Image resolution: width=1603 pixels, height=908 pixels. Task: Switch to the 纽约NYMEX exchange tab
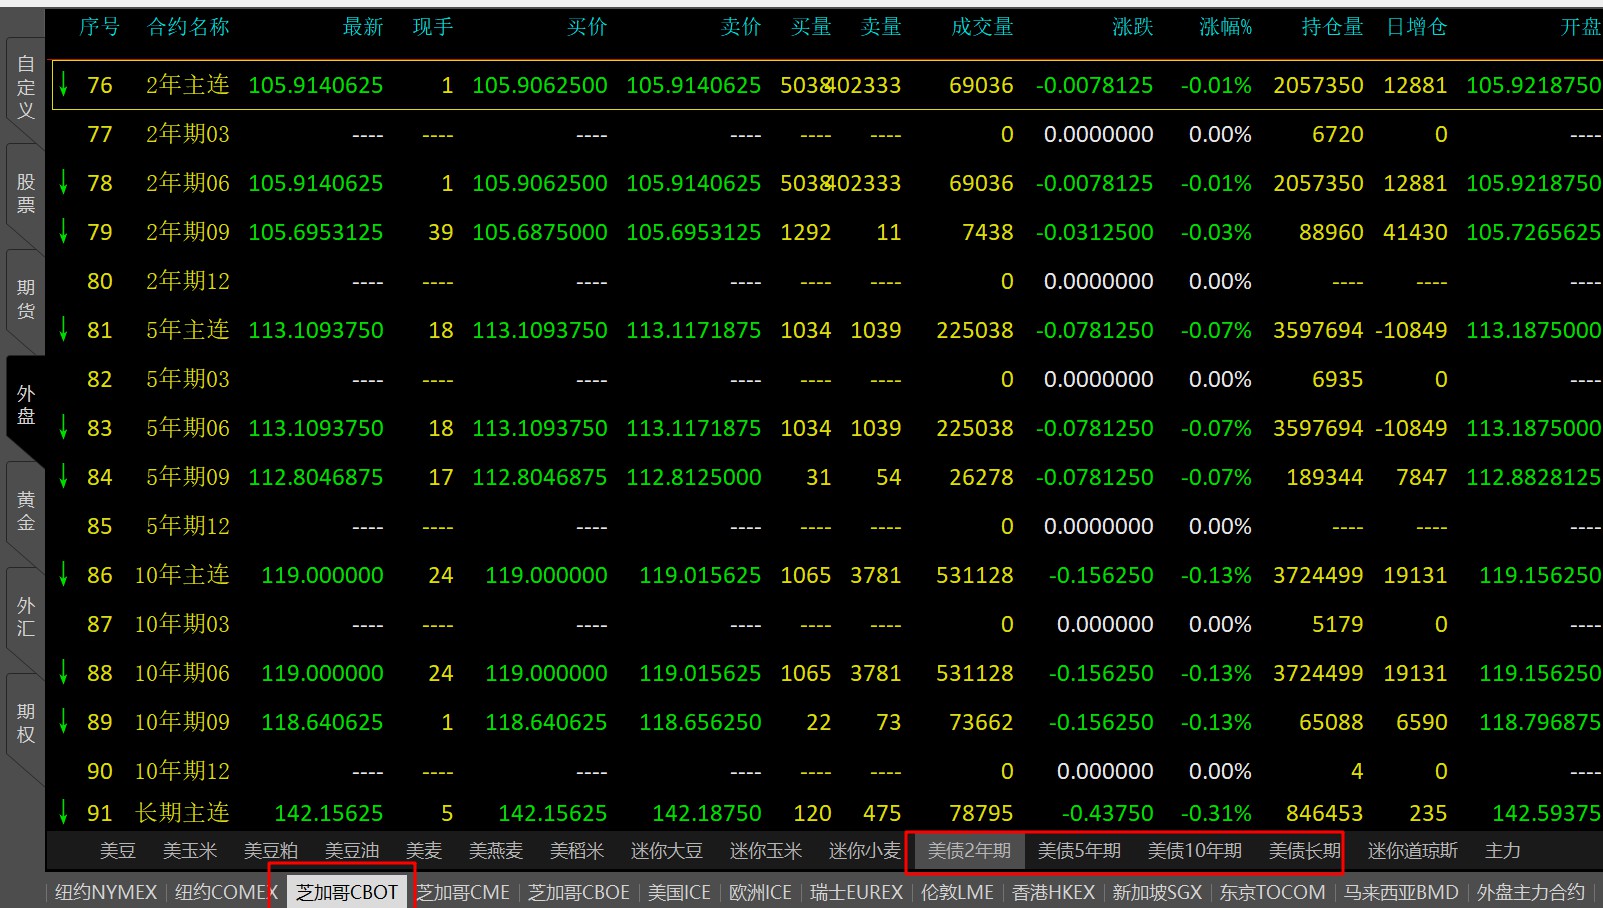point(106,892)
